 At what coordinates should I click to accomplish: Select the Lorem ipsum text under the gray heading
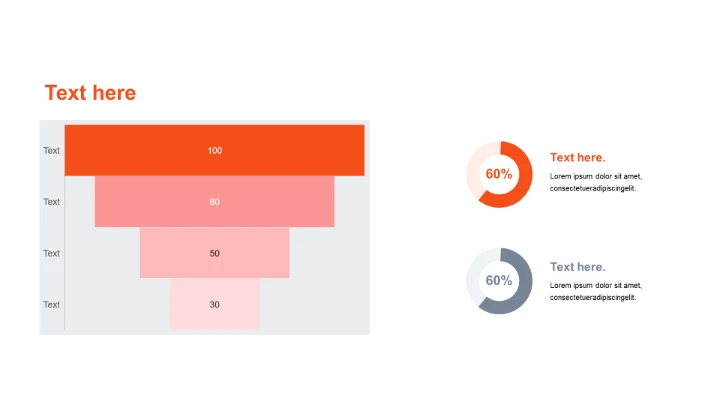(x=595, y=291)
